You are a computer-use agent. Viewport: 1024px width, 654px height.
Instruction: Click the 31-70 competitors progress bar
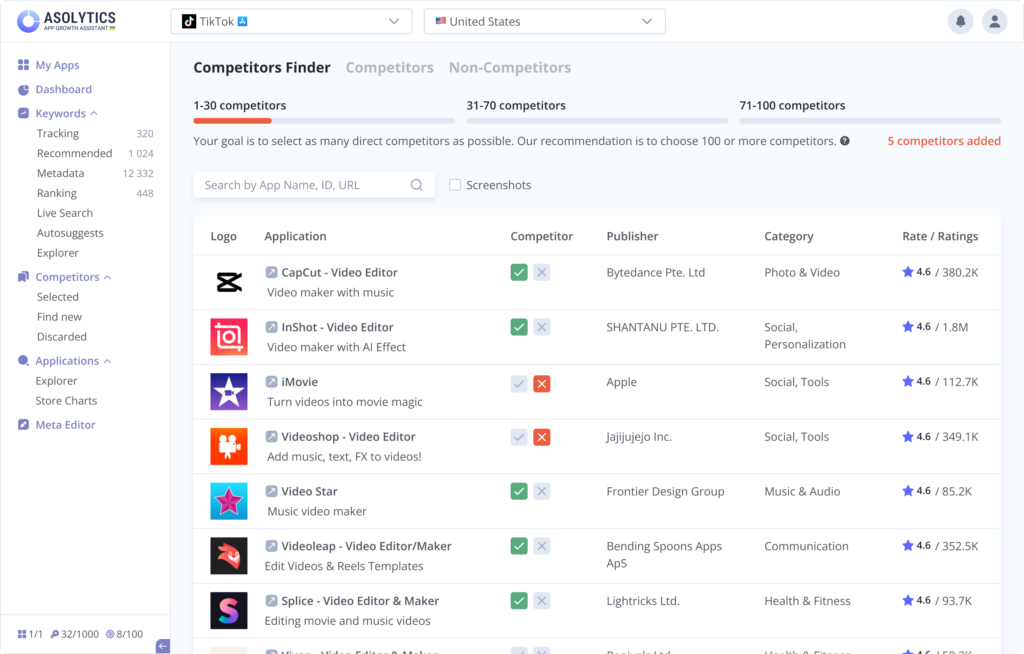[x=597, y=121]
